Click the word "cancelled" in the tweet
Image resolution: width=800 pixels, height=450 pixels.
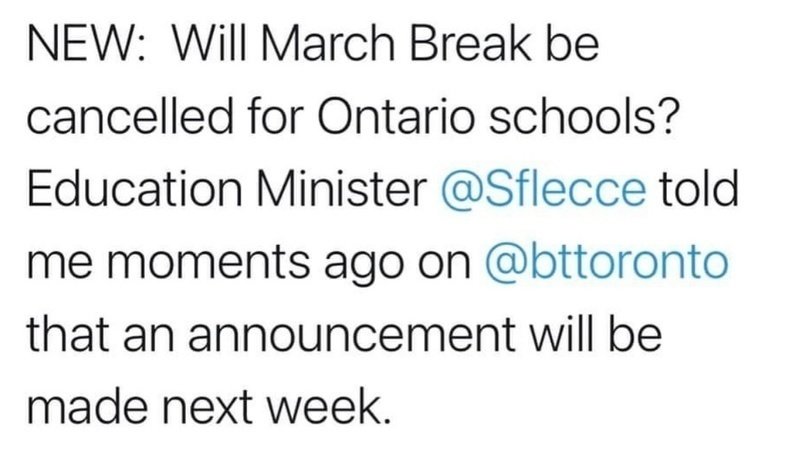coord(129,116)
